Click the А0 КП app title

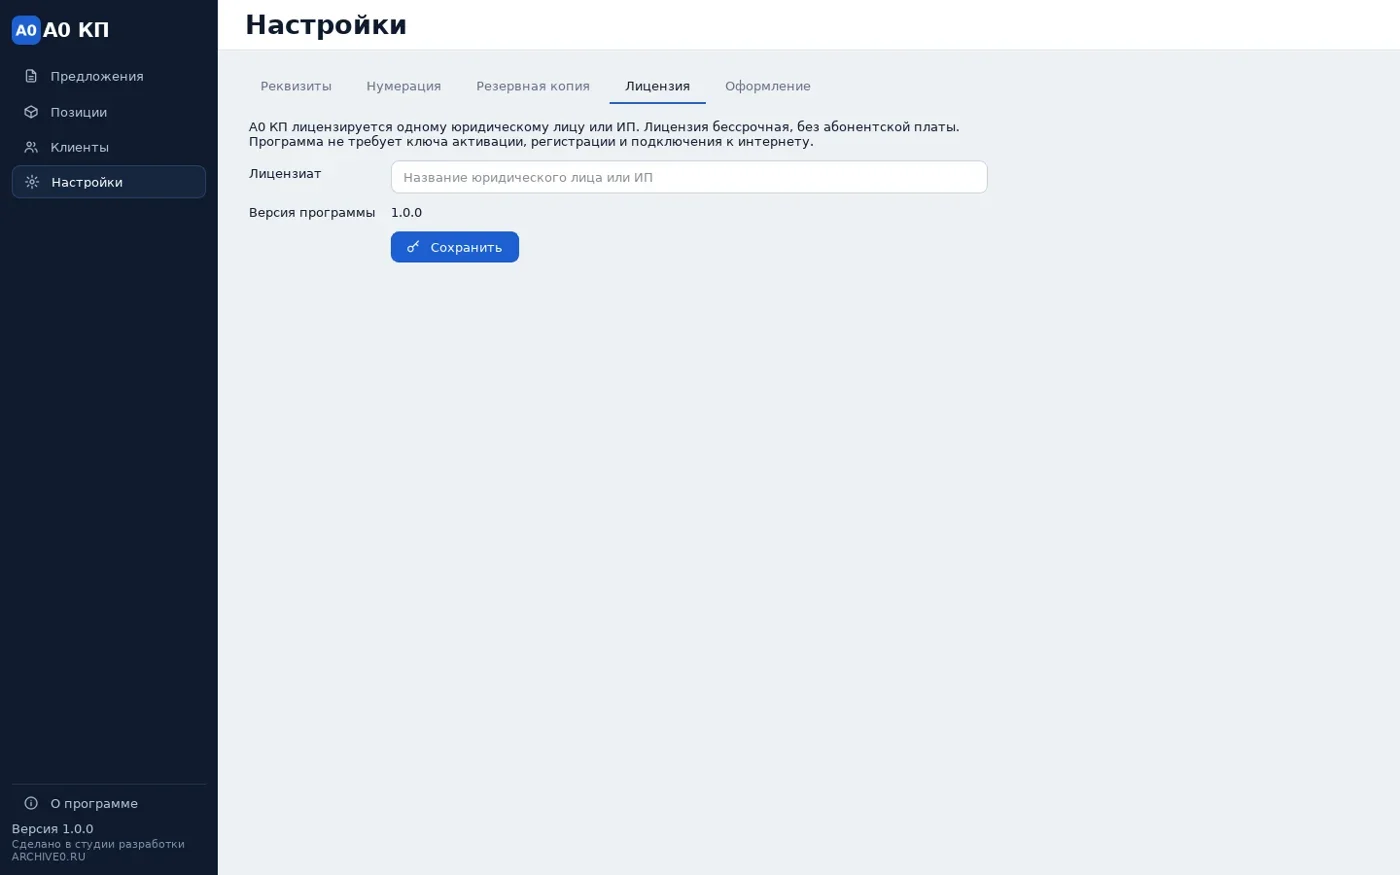pos(76,30)
